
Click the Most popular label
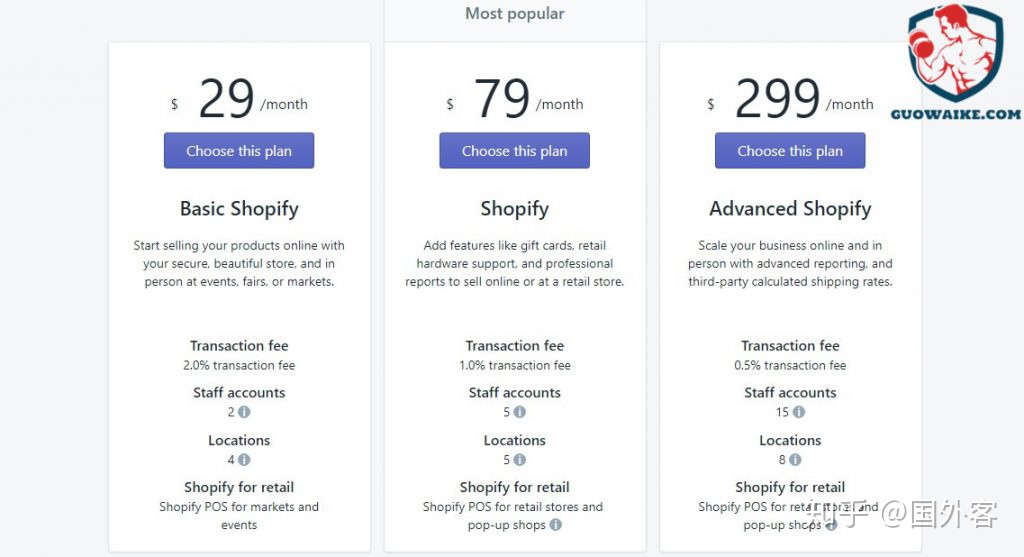click(x=514, y=14)
